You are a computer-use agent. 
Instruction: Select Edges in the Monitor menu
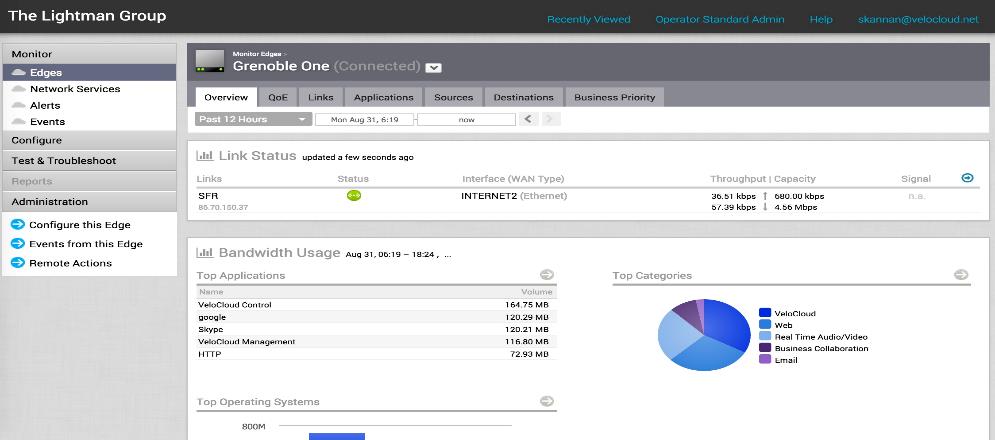(89, 72)
